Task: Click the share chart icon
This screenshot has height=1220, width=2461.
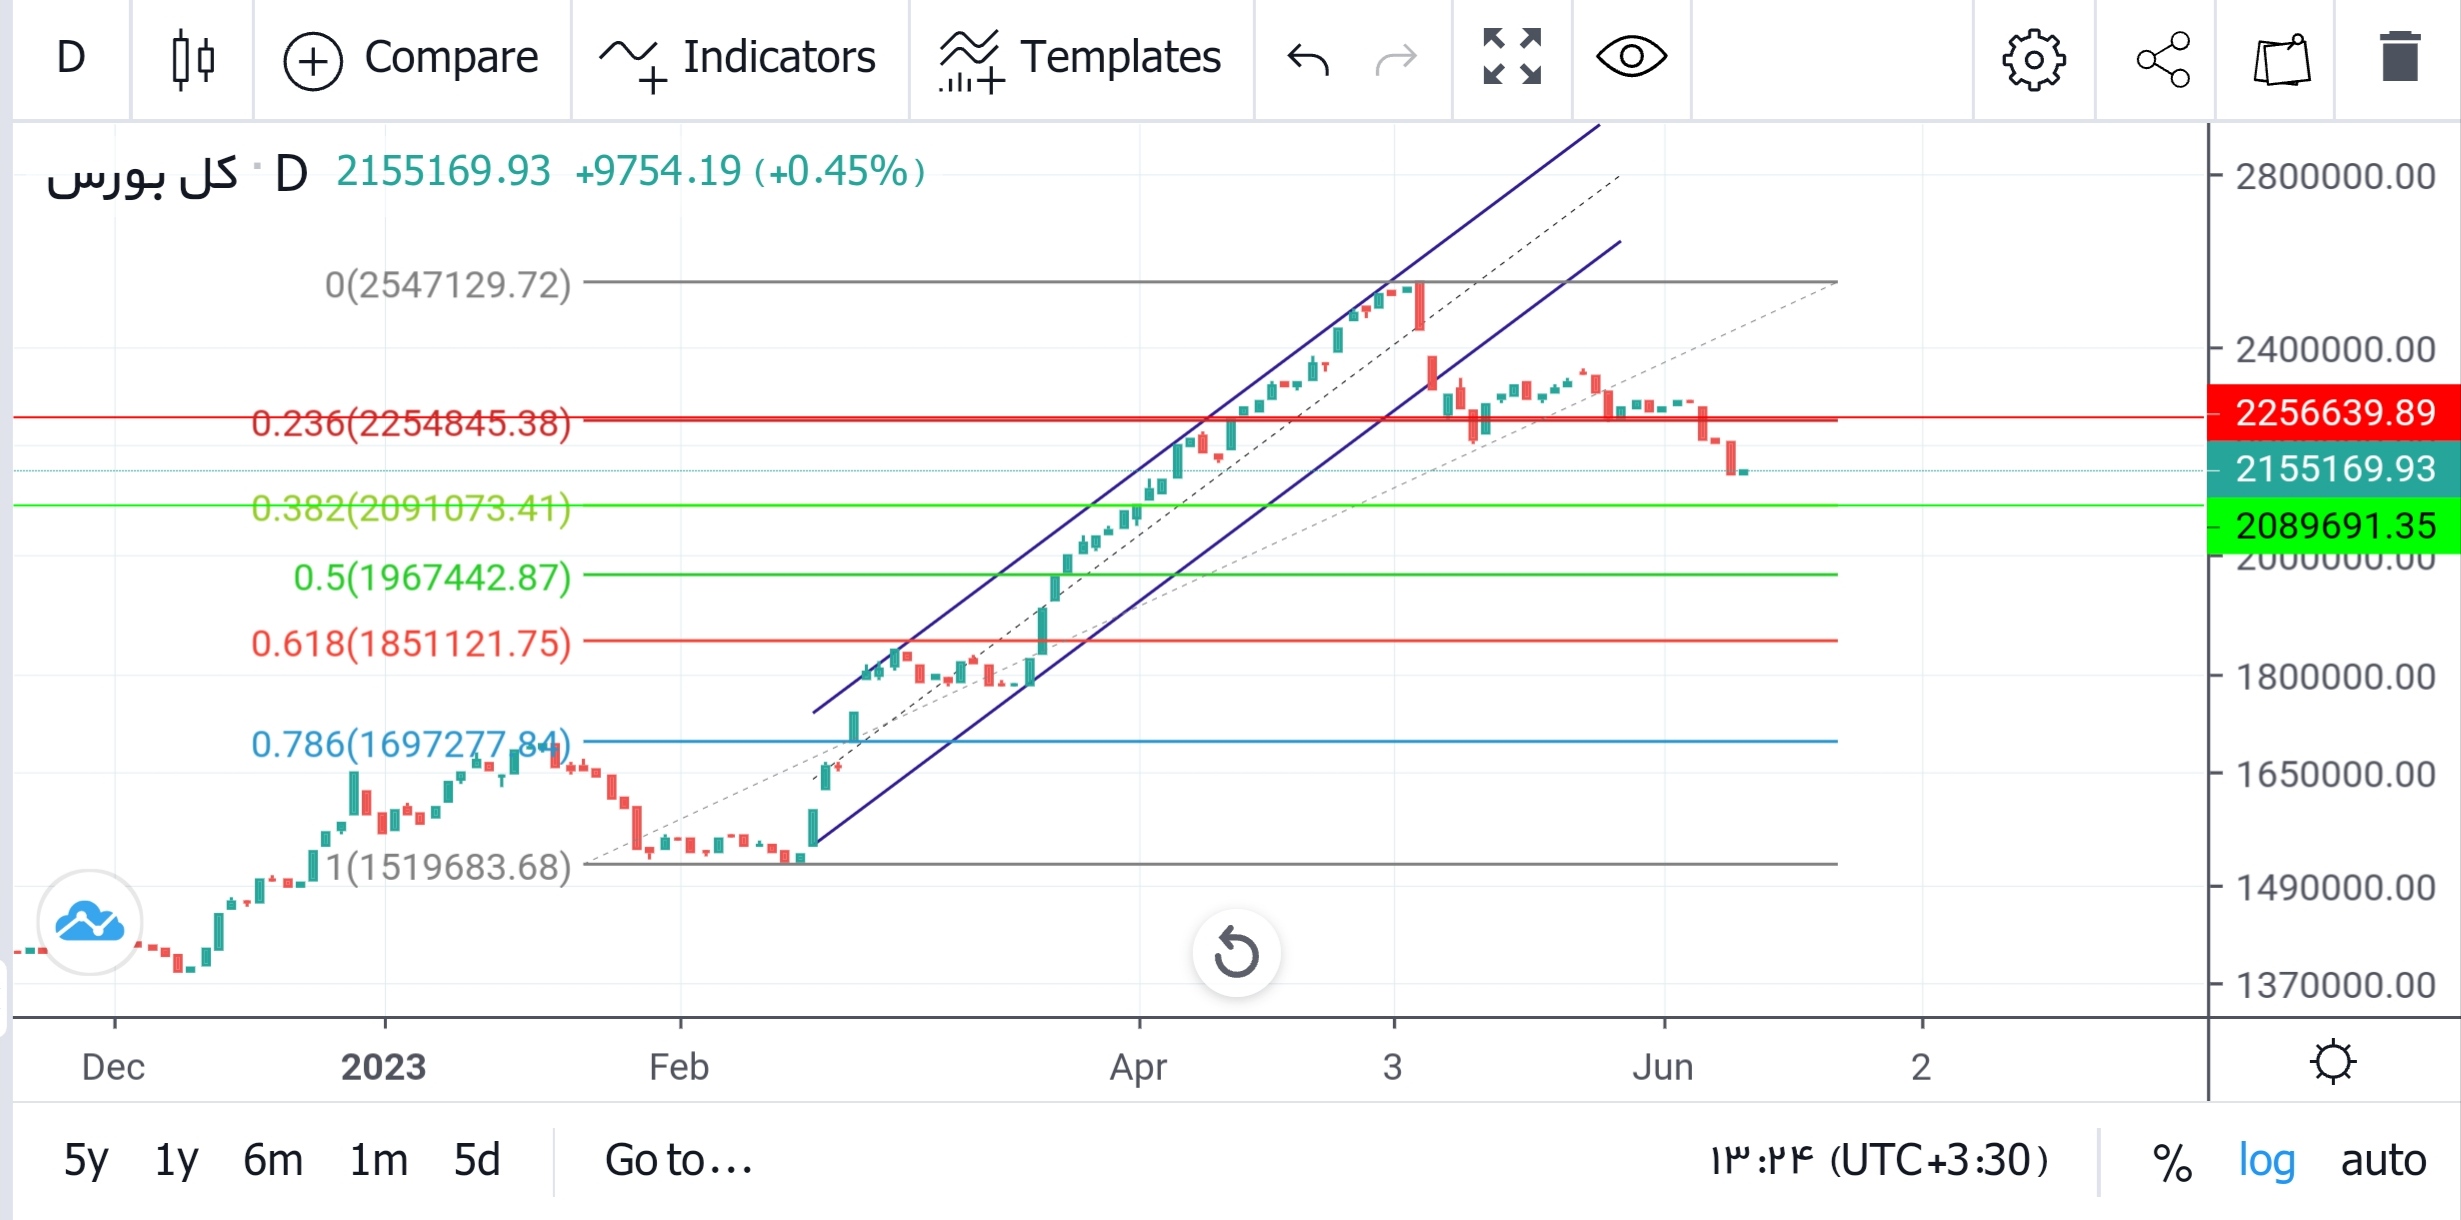Action: [x=2163, y=60]
